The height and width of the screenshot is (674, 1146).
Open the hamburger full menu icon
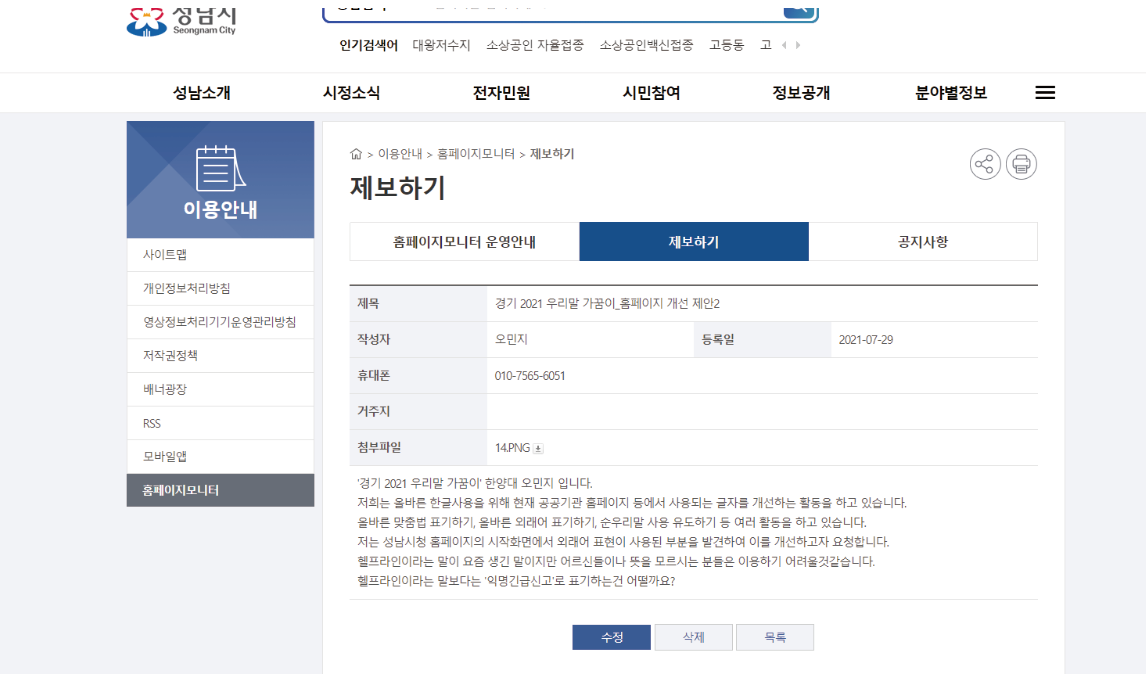[x=1045, y=93]
